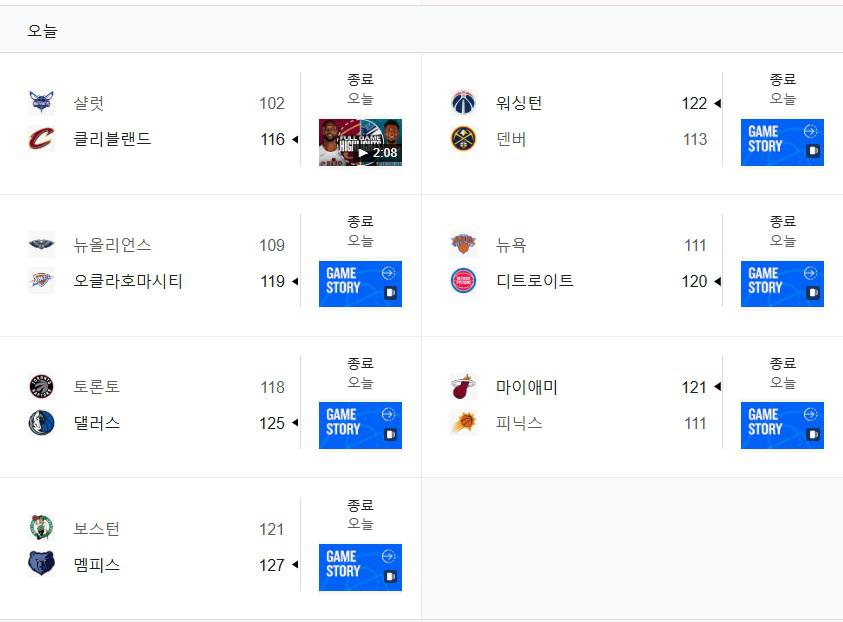Image resolution: width=843 pixels, height=622 pixels.
Task: Click the 오클라호마시티 team name link
Action: (128, 281)
